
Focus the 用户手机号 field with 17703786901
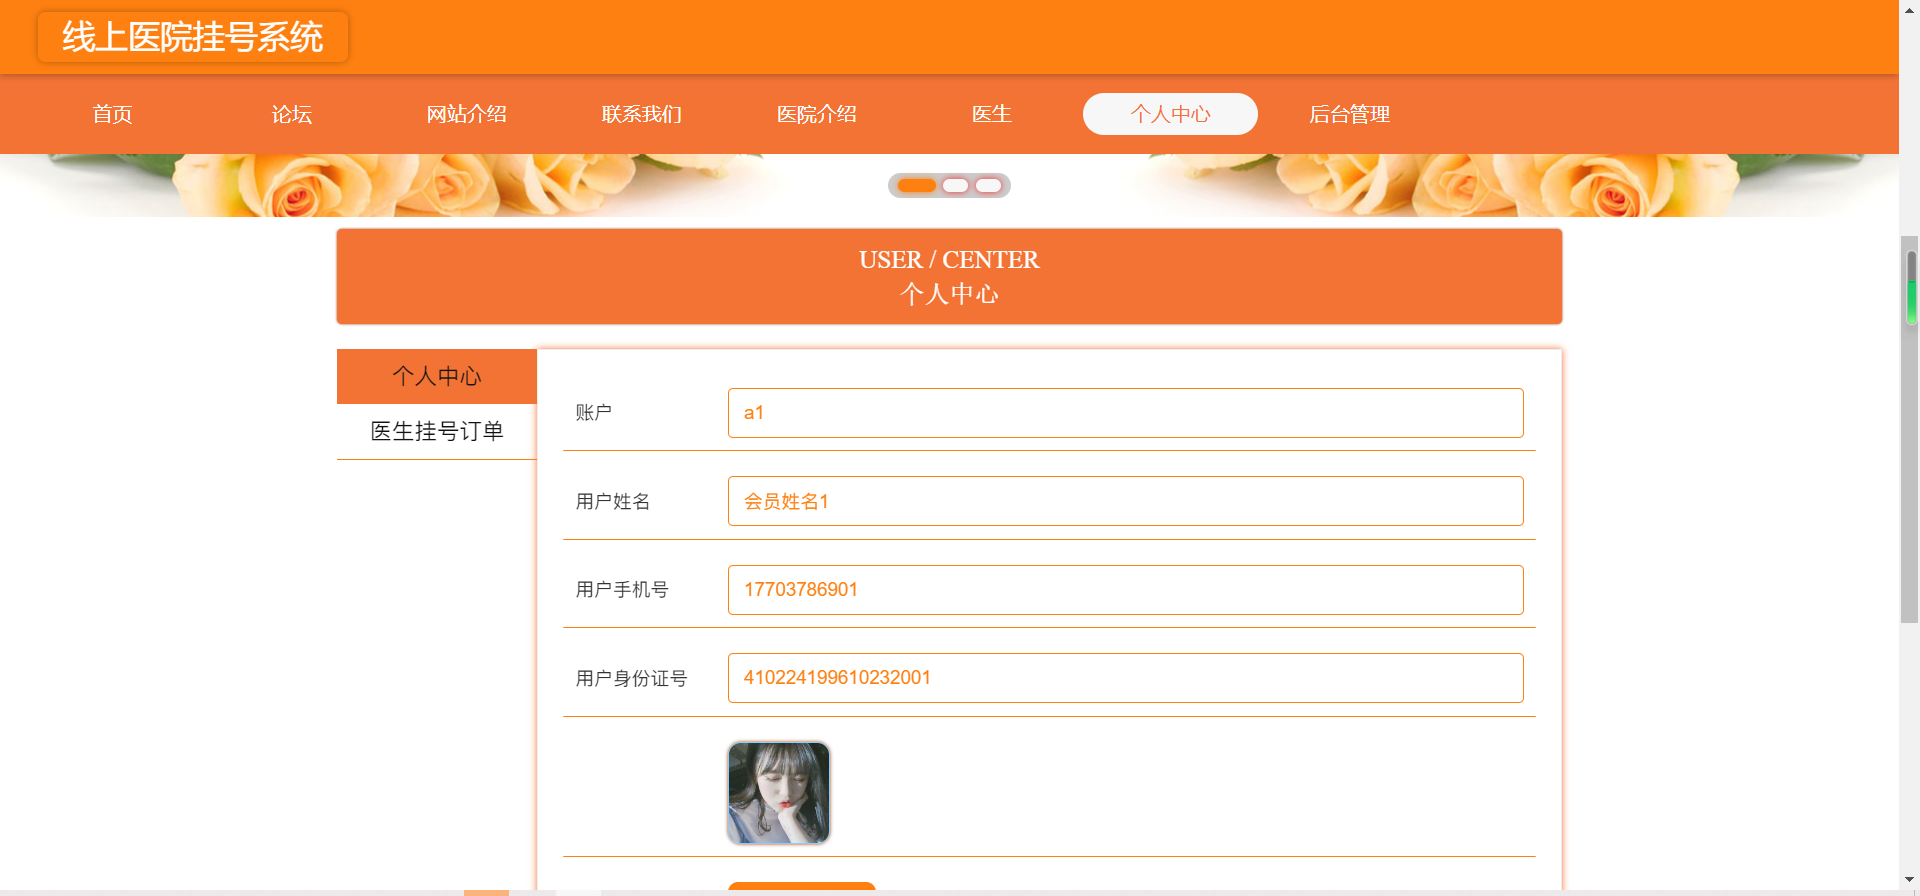1125,590
